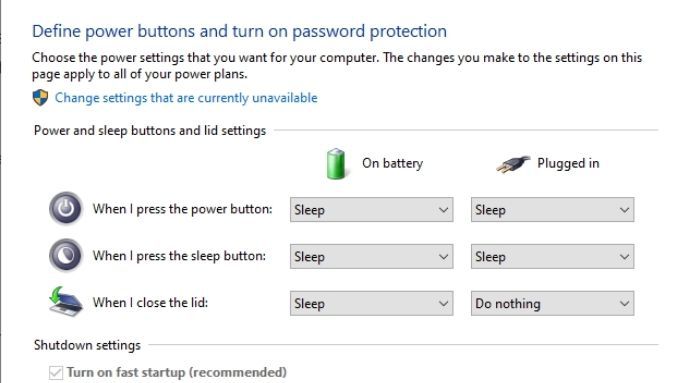
Task: Click the power button icon
Action: [x=65, y=208]
